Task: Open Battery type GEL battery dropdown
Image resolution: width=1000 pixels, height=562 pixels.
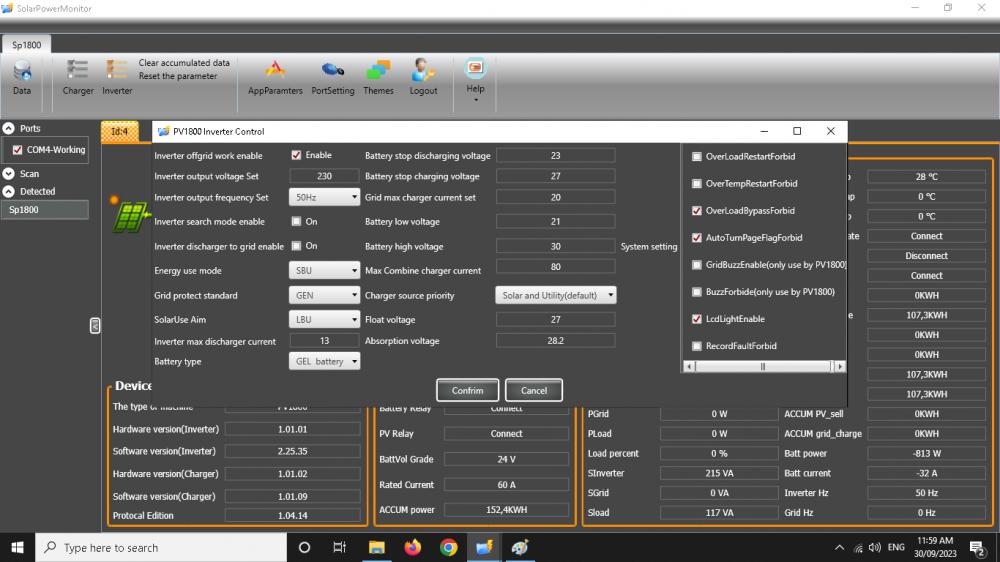Action: coord(324,361)
